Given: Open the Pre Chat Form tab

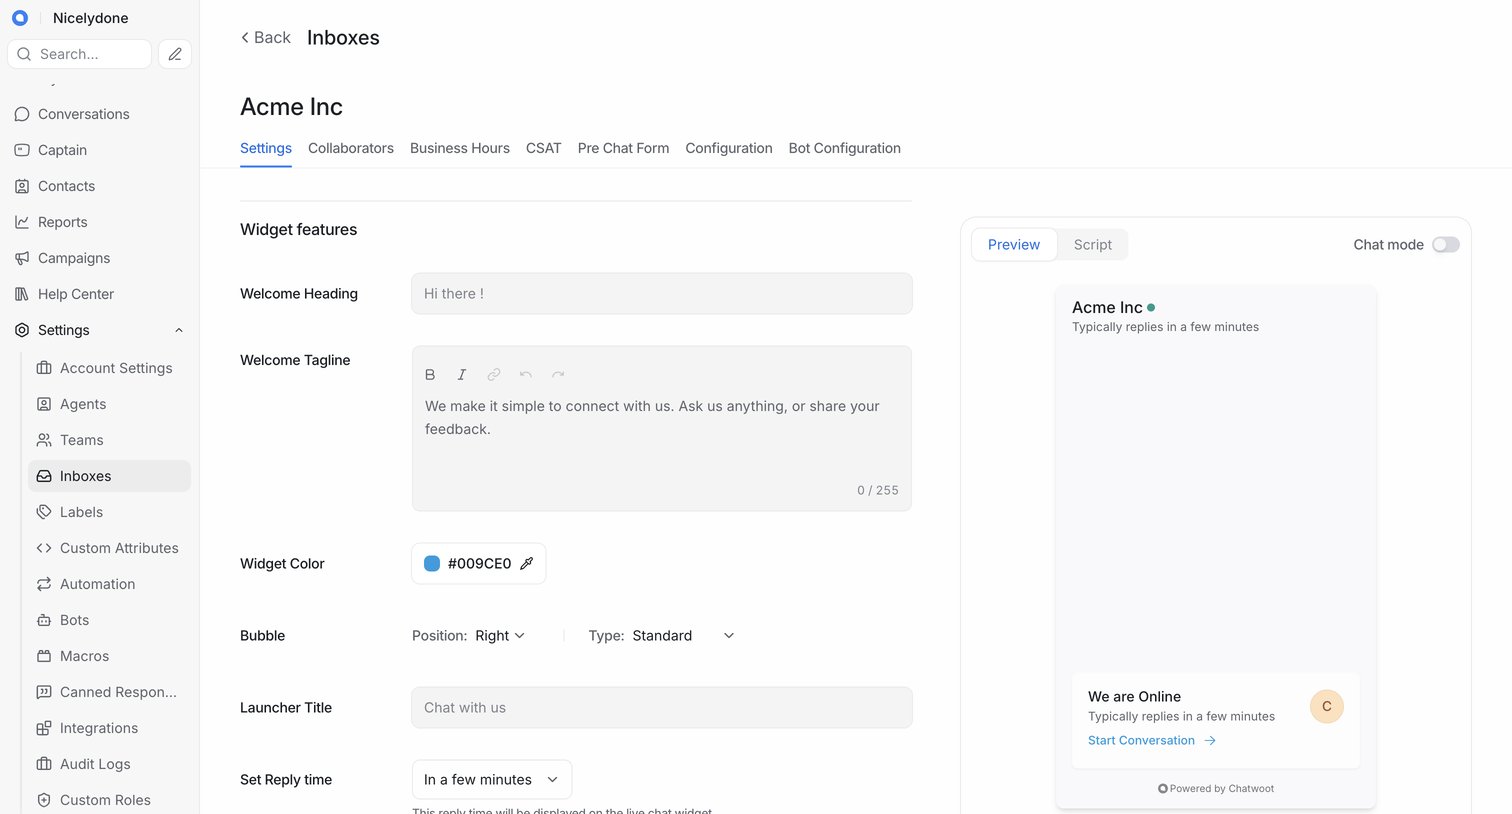Looking at the screenshot, I should pos(624,148).
